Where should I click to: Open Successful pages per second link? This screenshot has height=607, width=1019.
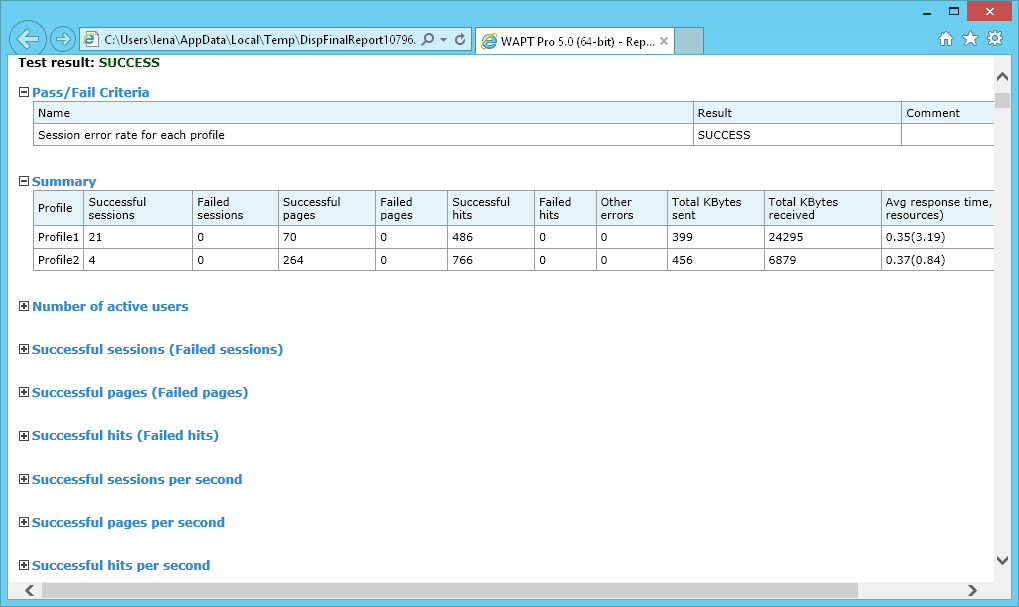128,522
